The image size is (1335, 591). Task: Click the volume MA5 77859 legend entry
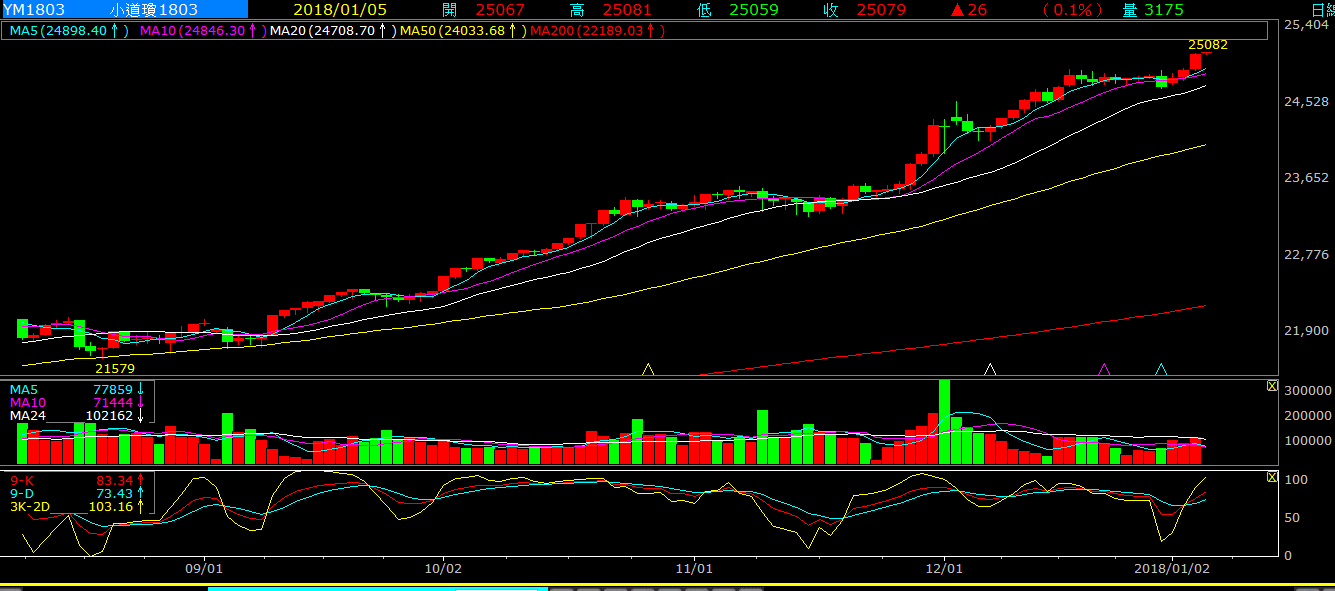coord(77,389)
